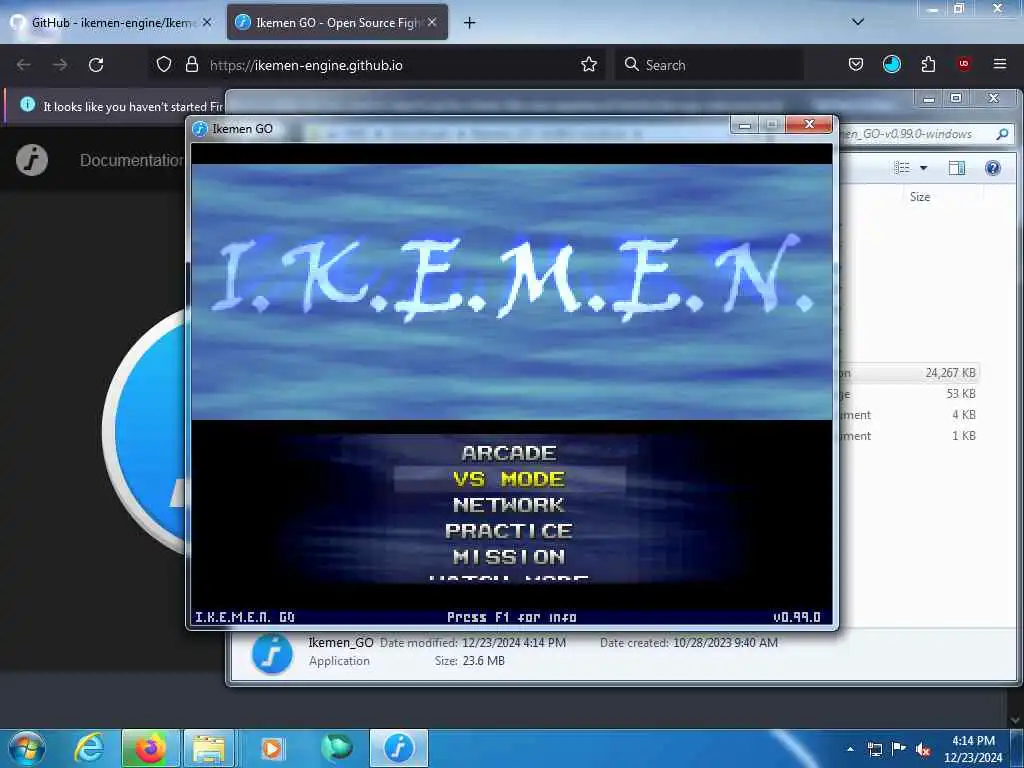Screen dimensions: 1024x768
Task: Switch to Ikemen GO in the taskbar
Action: 399,748
